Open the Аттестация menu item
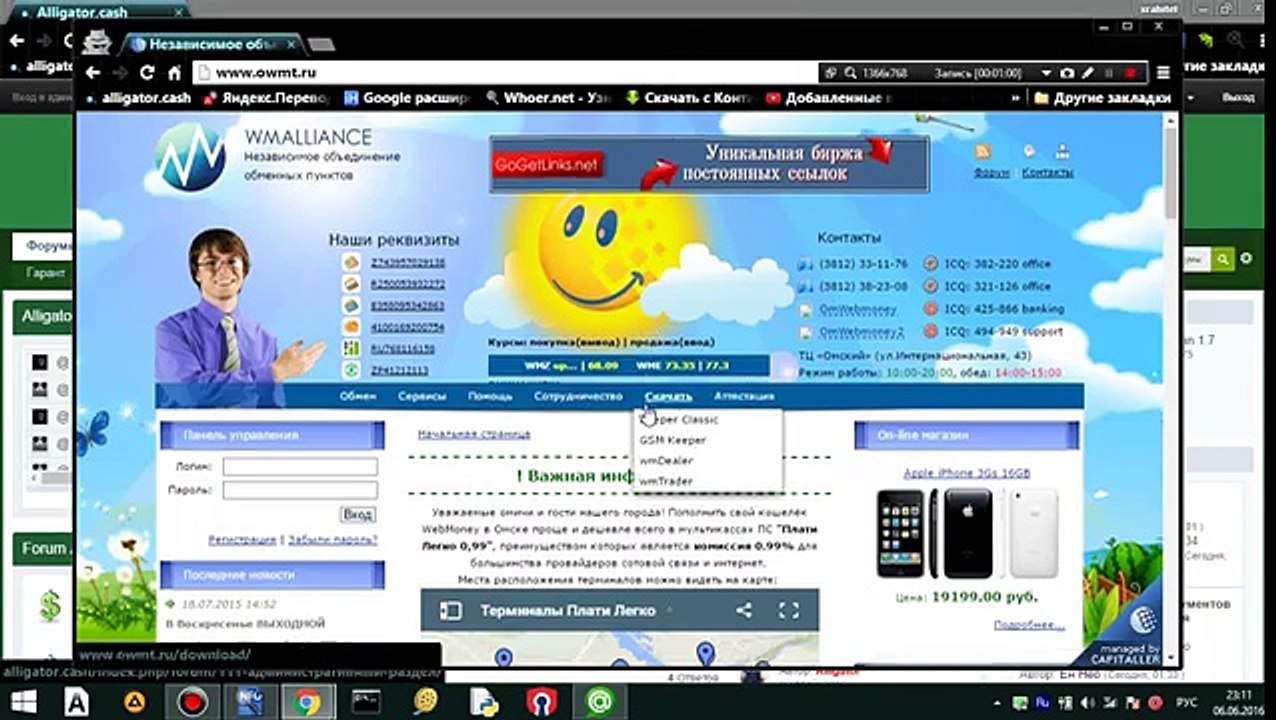 (744, 396)
